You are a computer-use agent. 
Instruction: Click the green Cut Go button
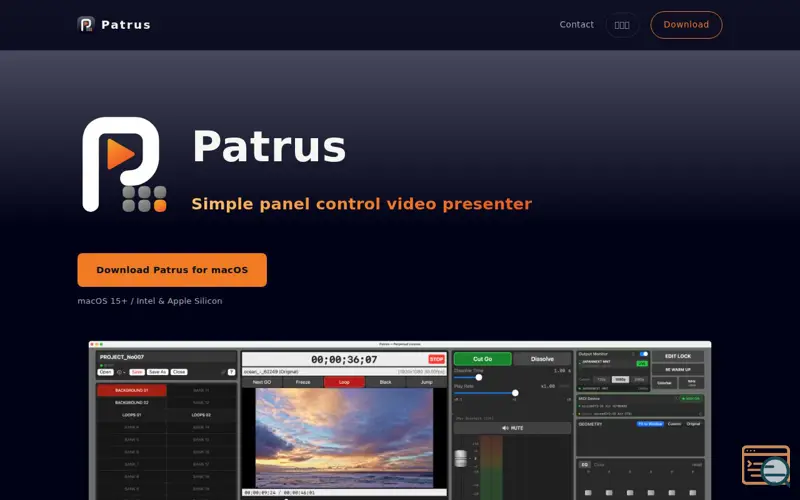point(483,359)
